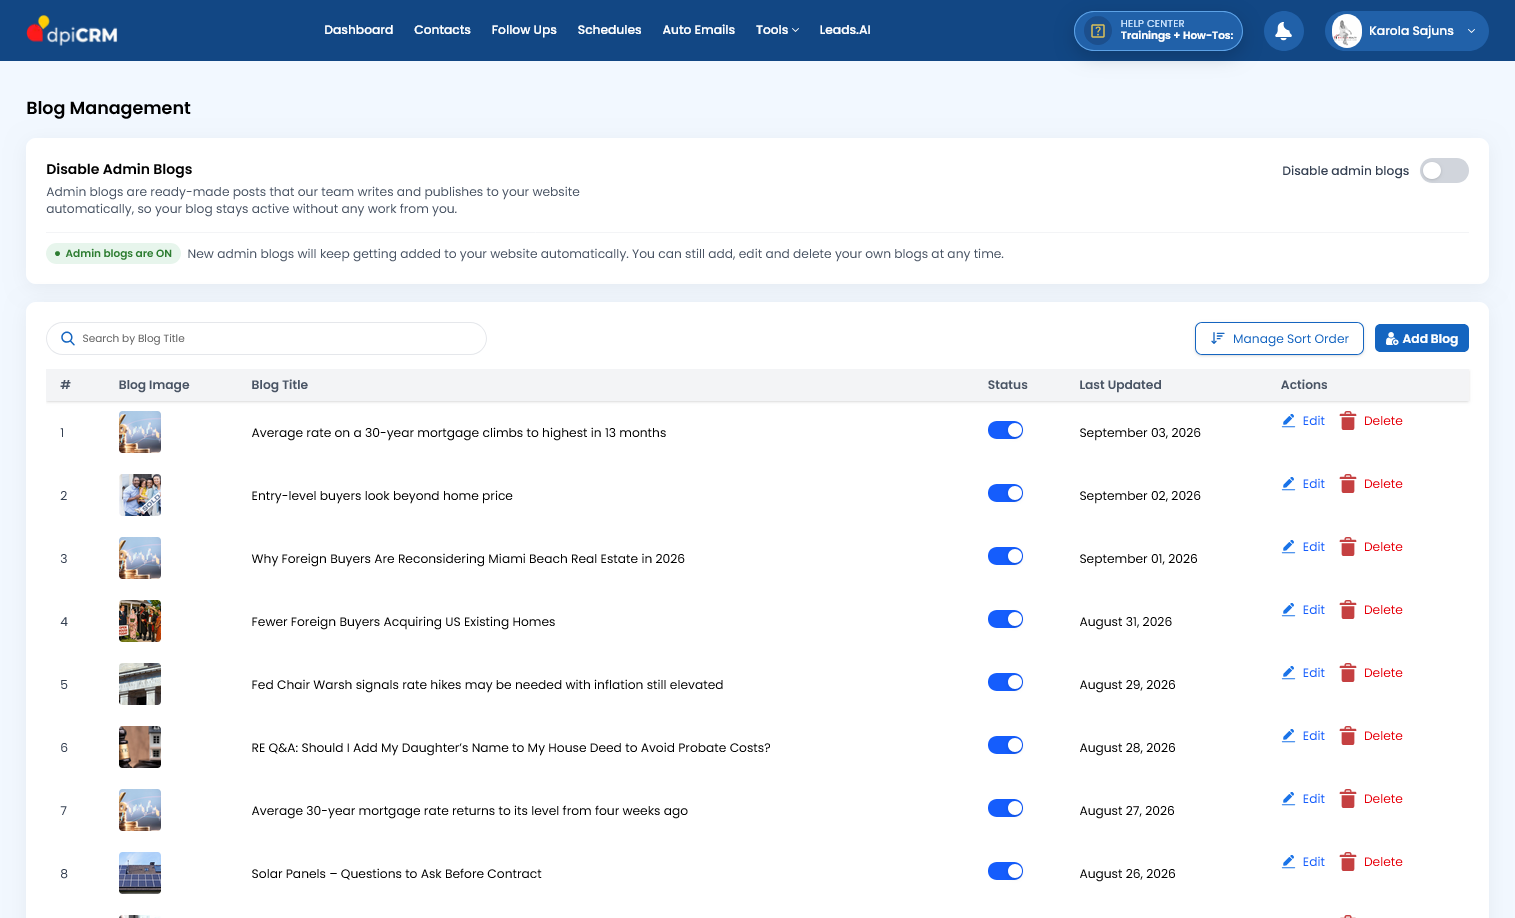
Task: Toggle status of 13 months mortgage blog
Action: point(1005,430)
